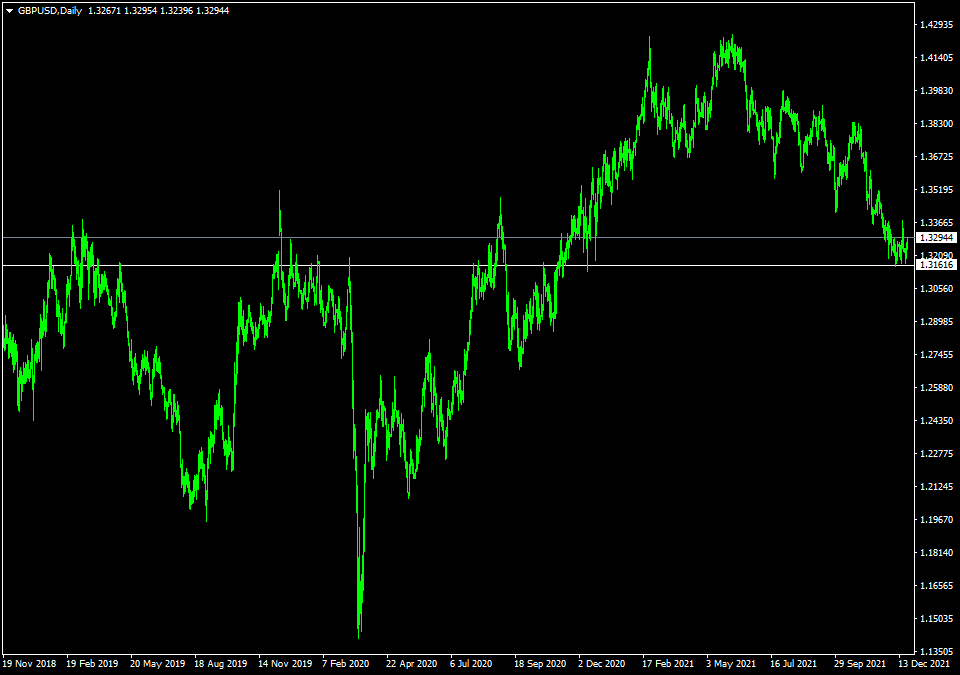The height and width of the screenshot is (675, 960).
Task: Click the 1.25880 price scale label
Action: pyautogui.click(x=937, y=388)
